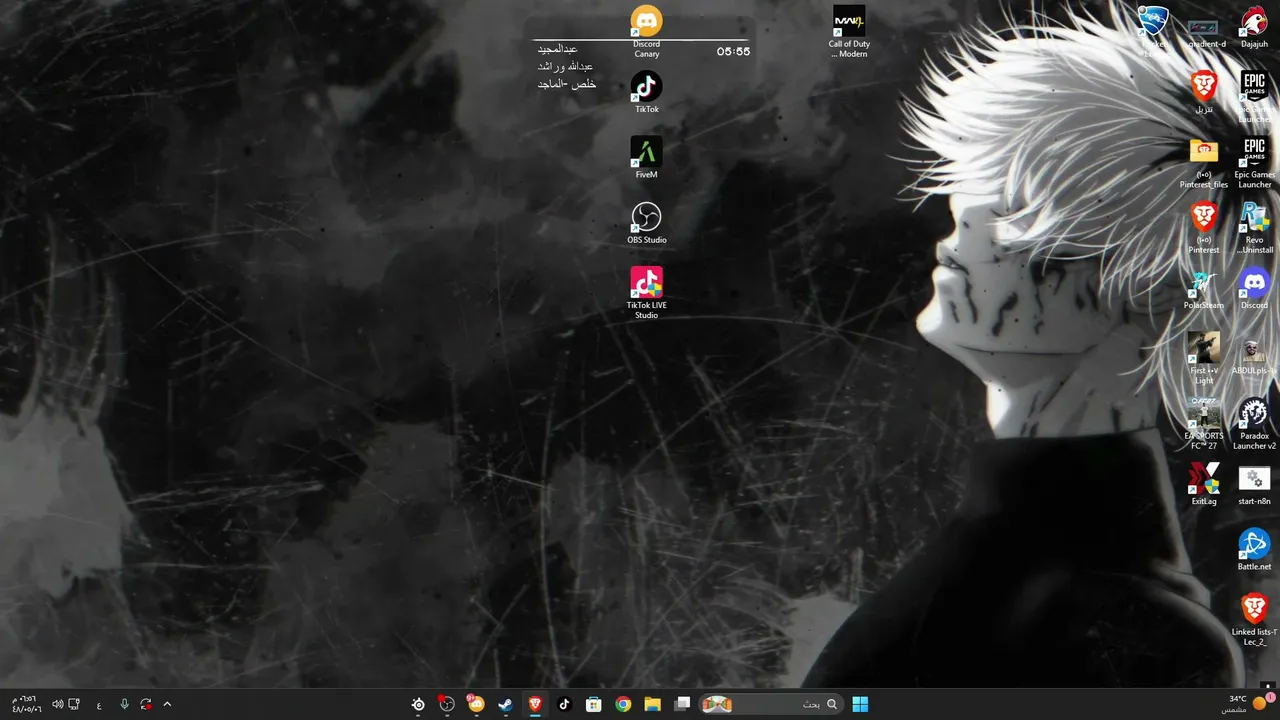The image size is (1280, 720).
Task: Open the taskbar clock and calendar
Action: pyautogui.click(x=26, y=704)
